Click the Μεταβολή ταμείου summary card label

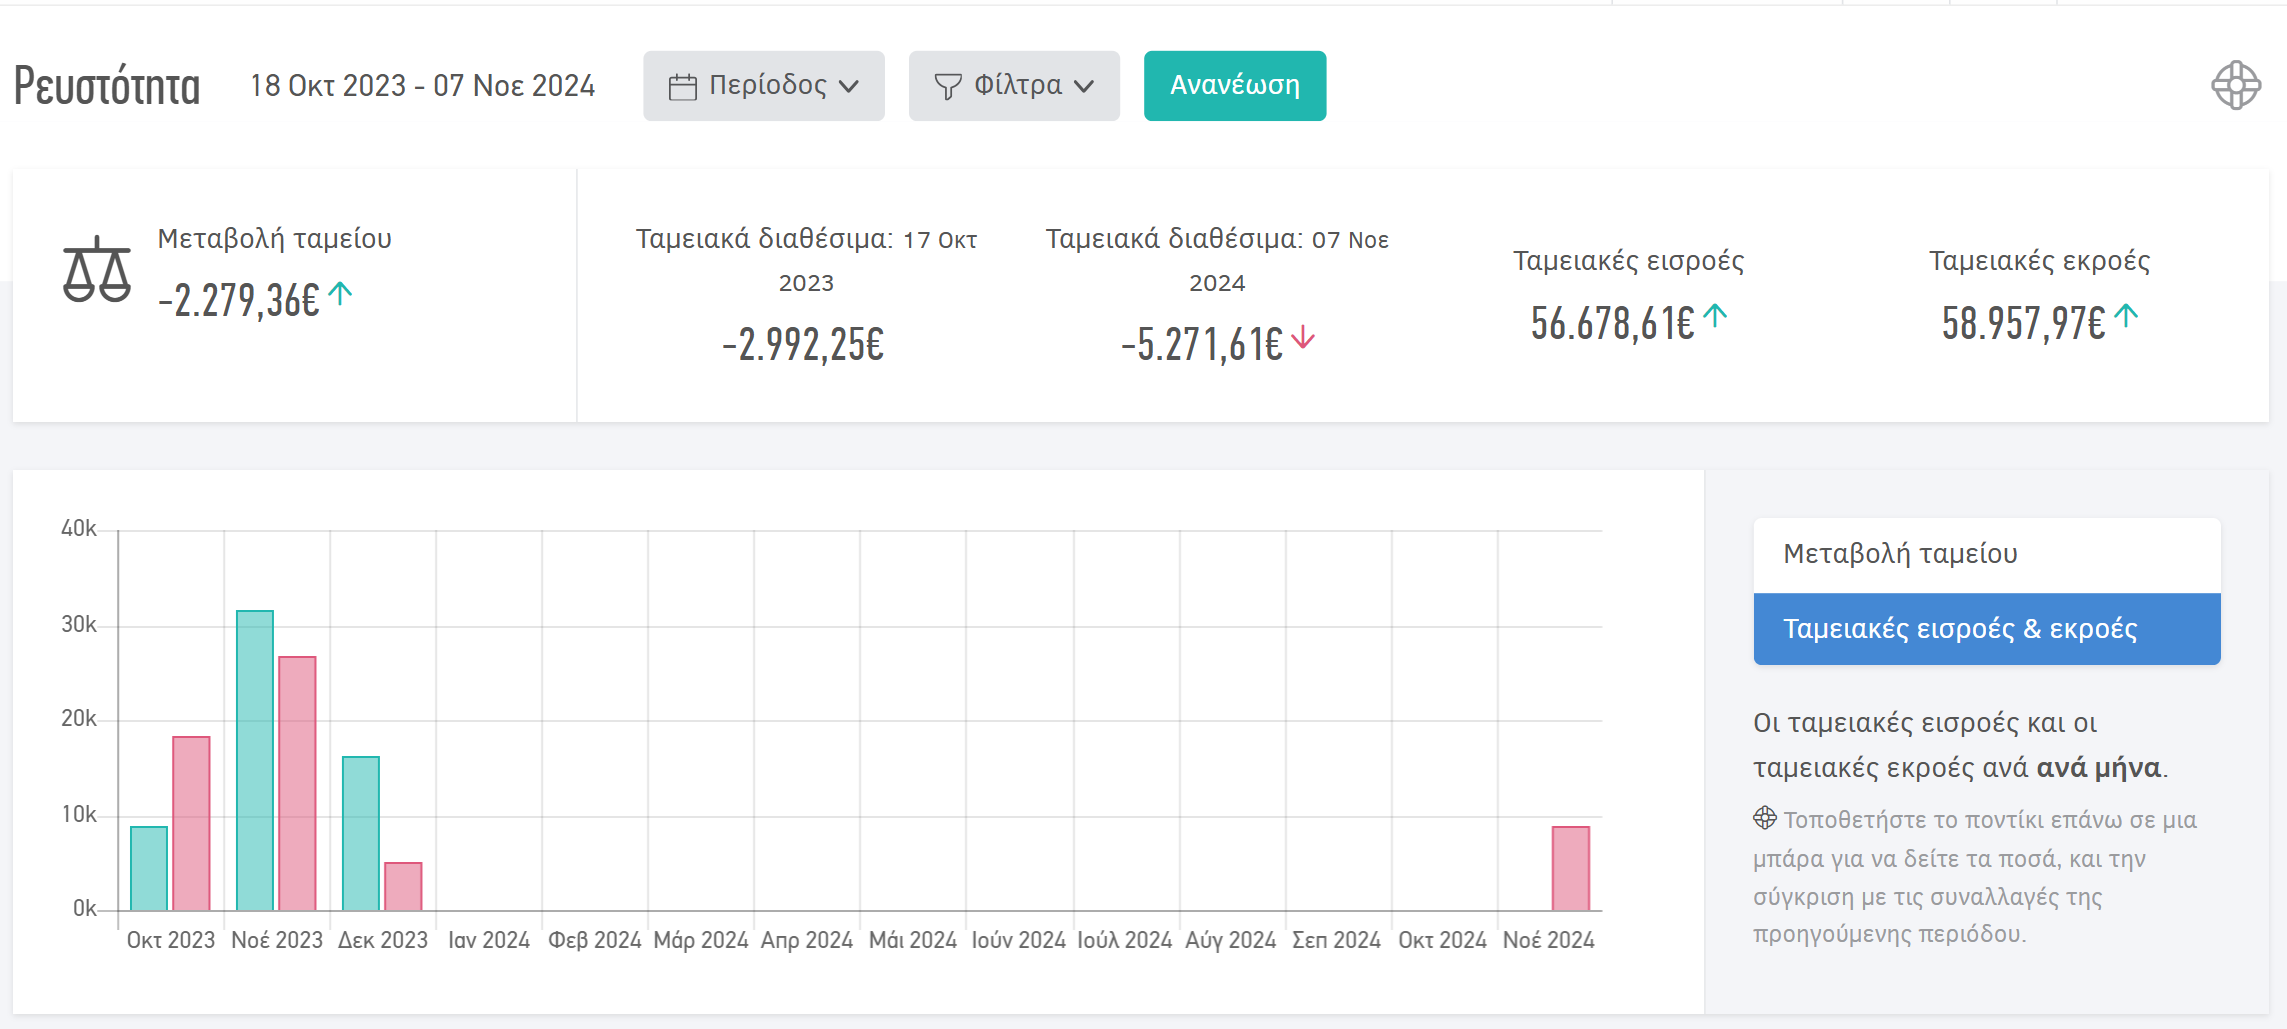[275, 239]
